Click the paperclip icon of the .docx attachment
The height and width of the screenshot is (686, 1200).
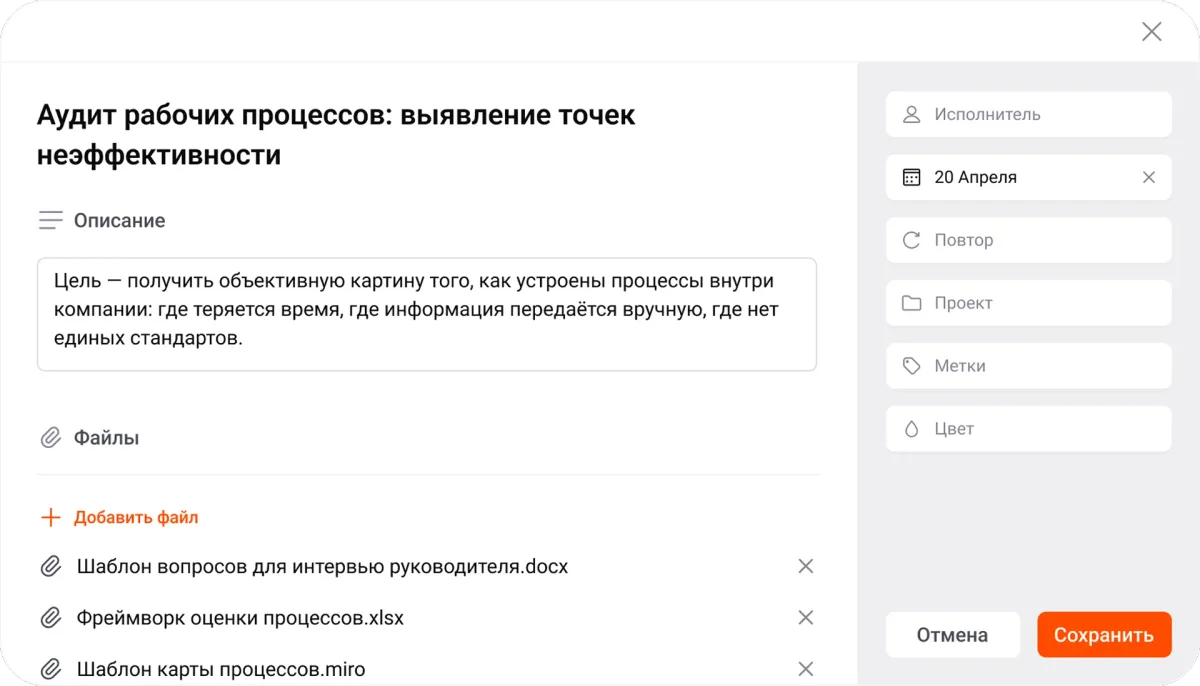pos(51,566)
